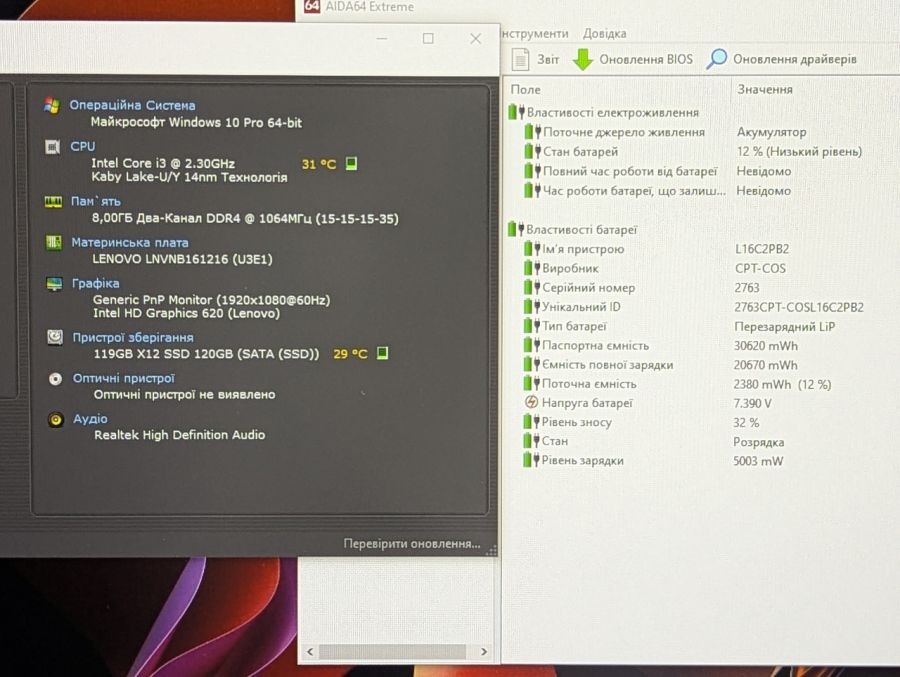Open the Материнська плата section link
Image resolution: width=900 pixels, height=677 pixels.
coord(130,243)
